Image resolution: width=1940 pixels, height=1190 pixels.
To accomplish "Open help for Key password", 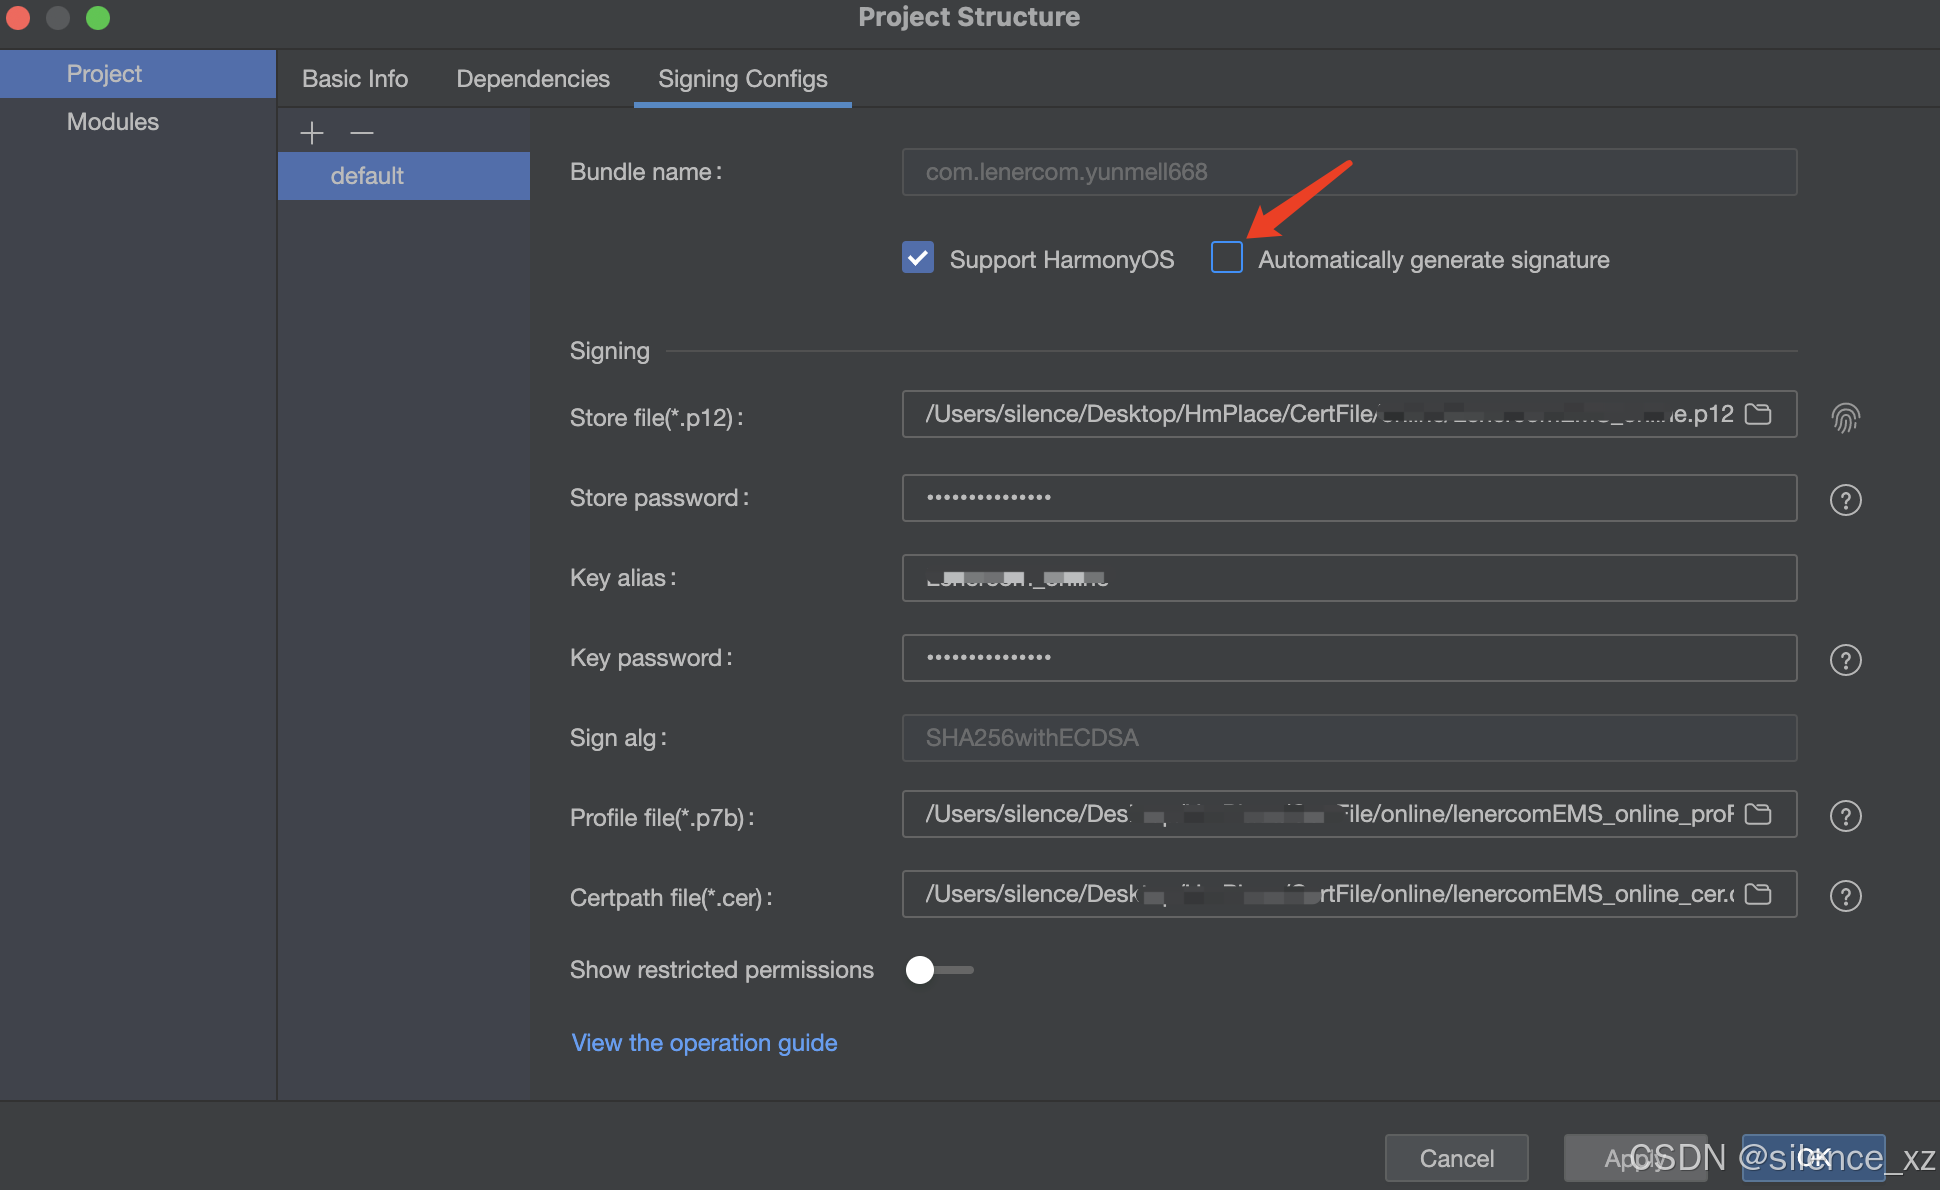I will coord(1845,660).
